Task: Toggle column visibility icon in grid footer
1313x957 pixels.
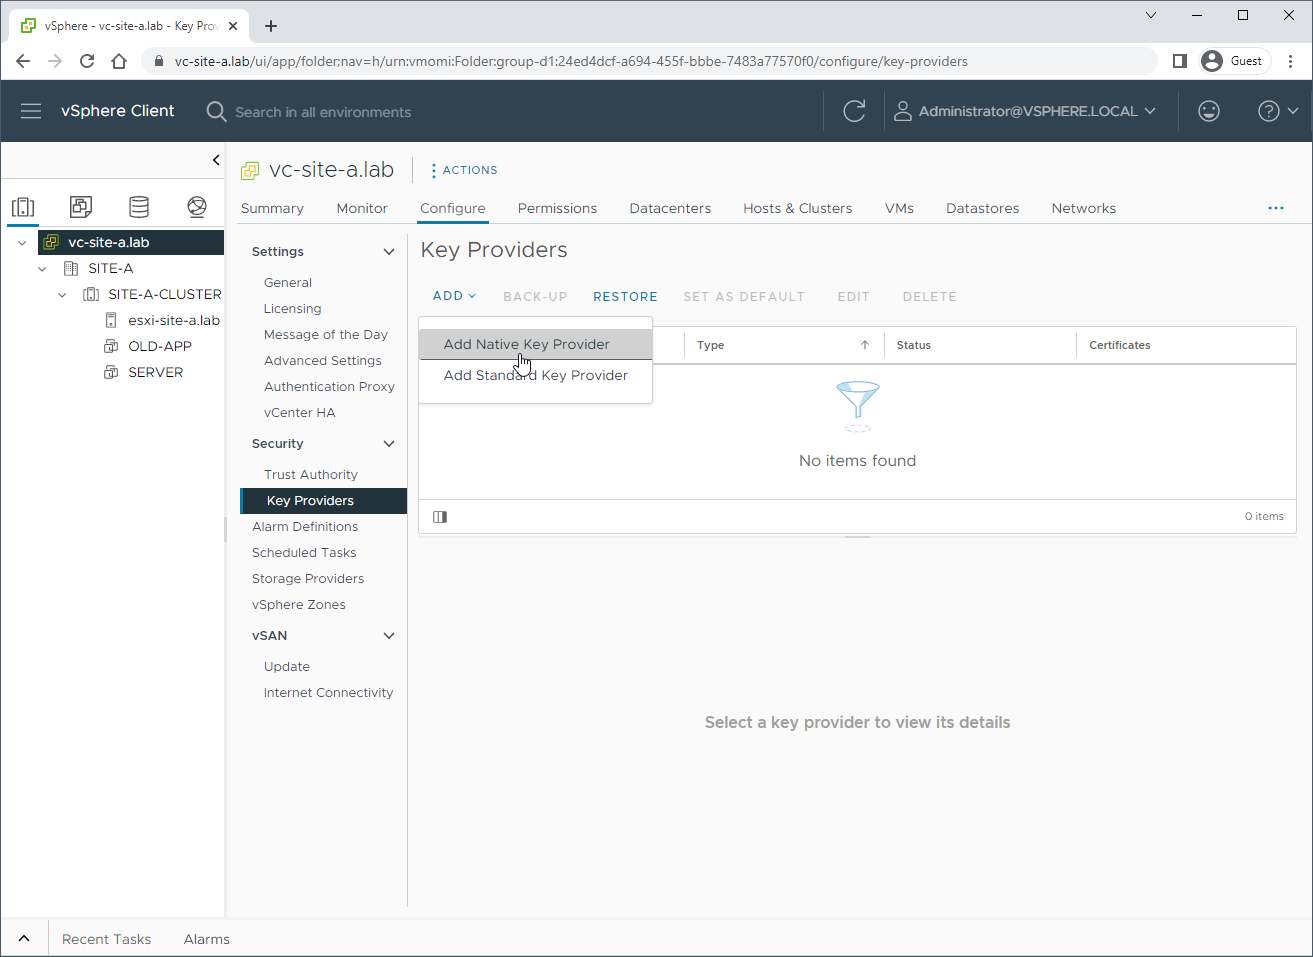Action: [x=440, y=517]
